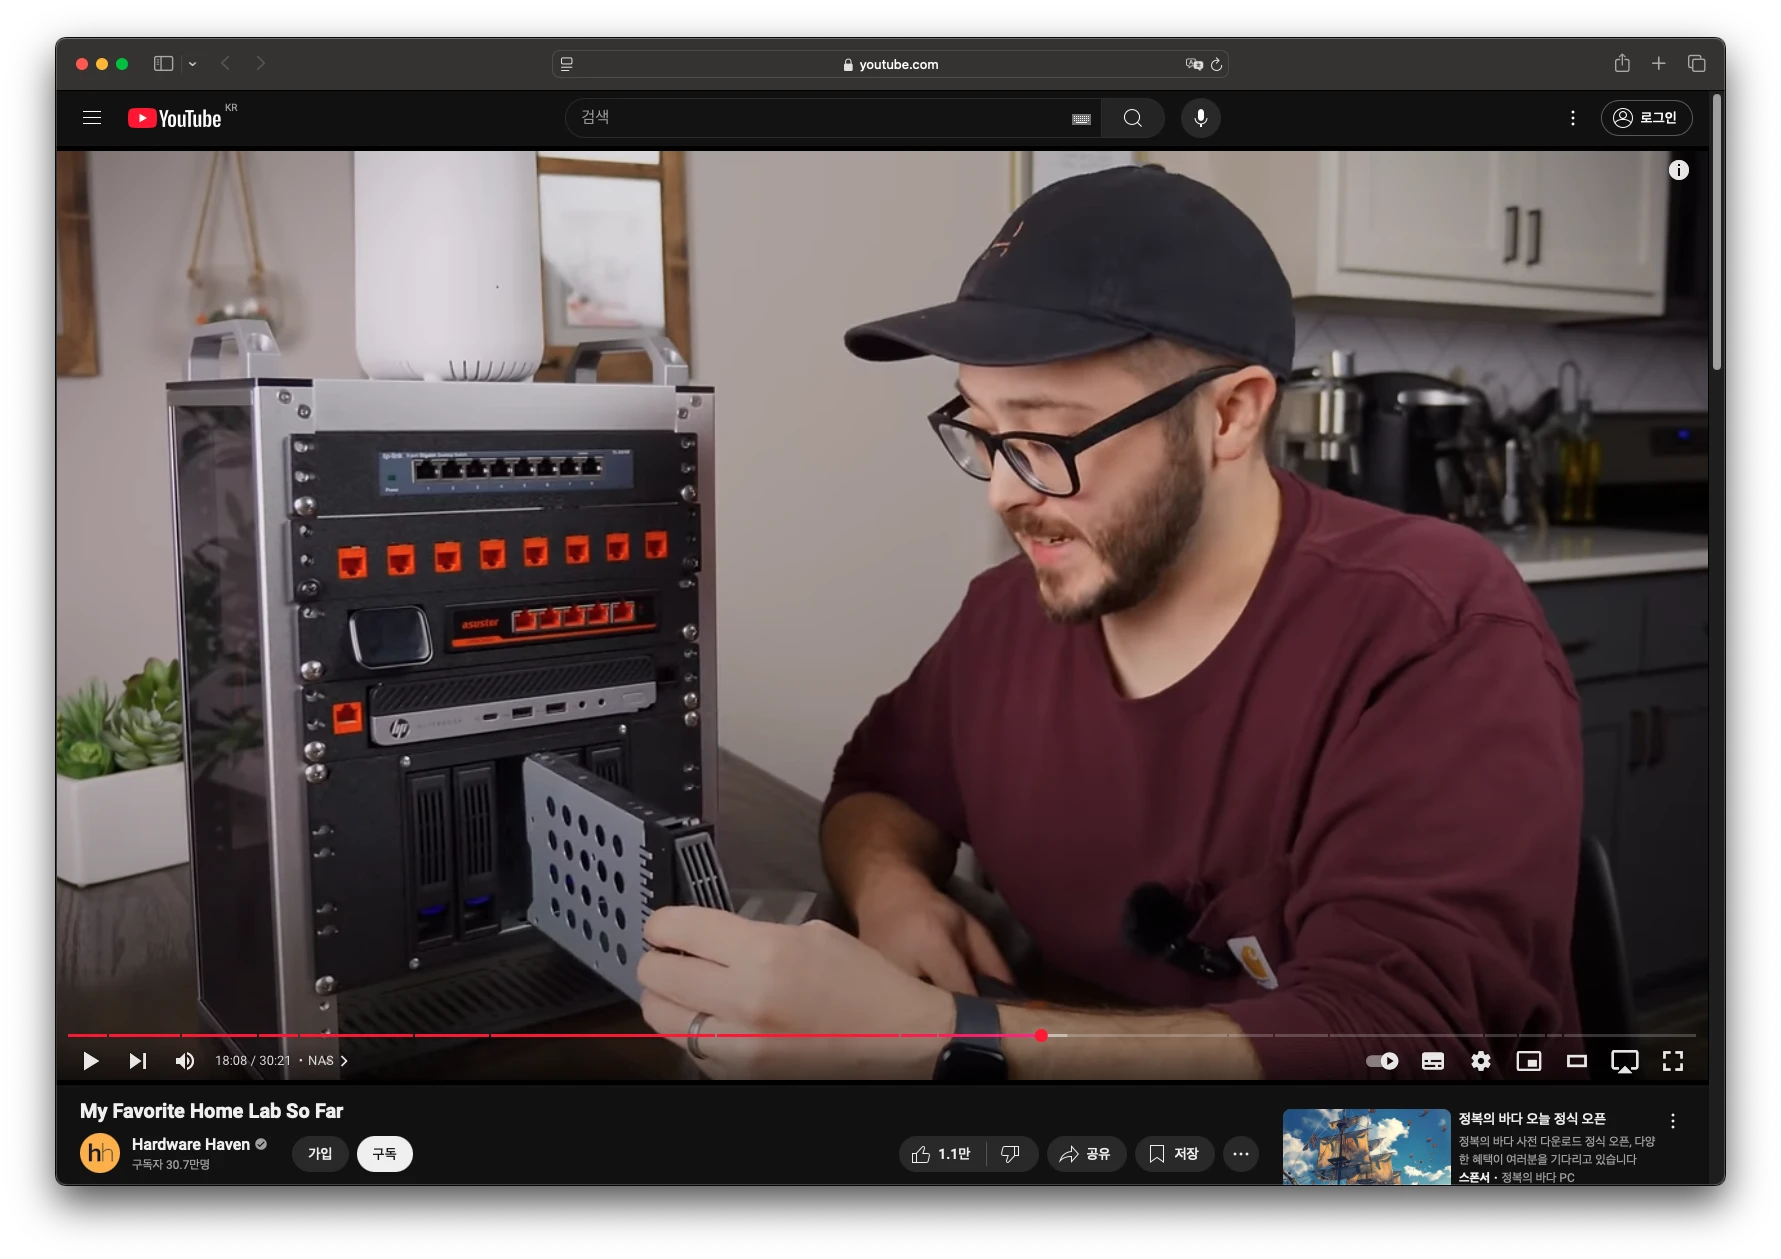Image resolution: width=1781 pixels, height=1259 pixels.
Task: Open more actions with the ellipsis button
Action: pos(1240,1153)
